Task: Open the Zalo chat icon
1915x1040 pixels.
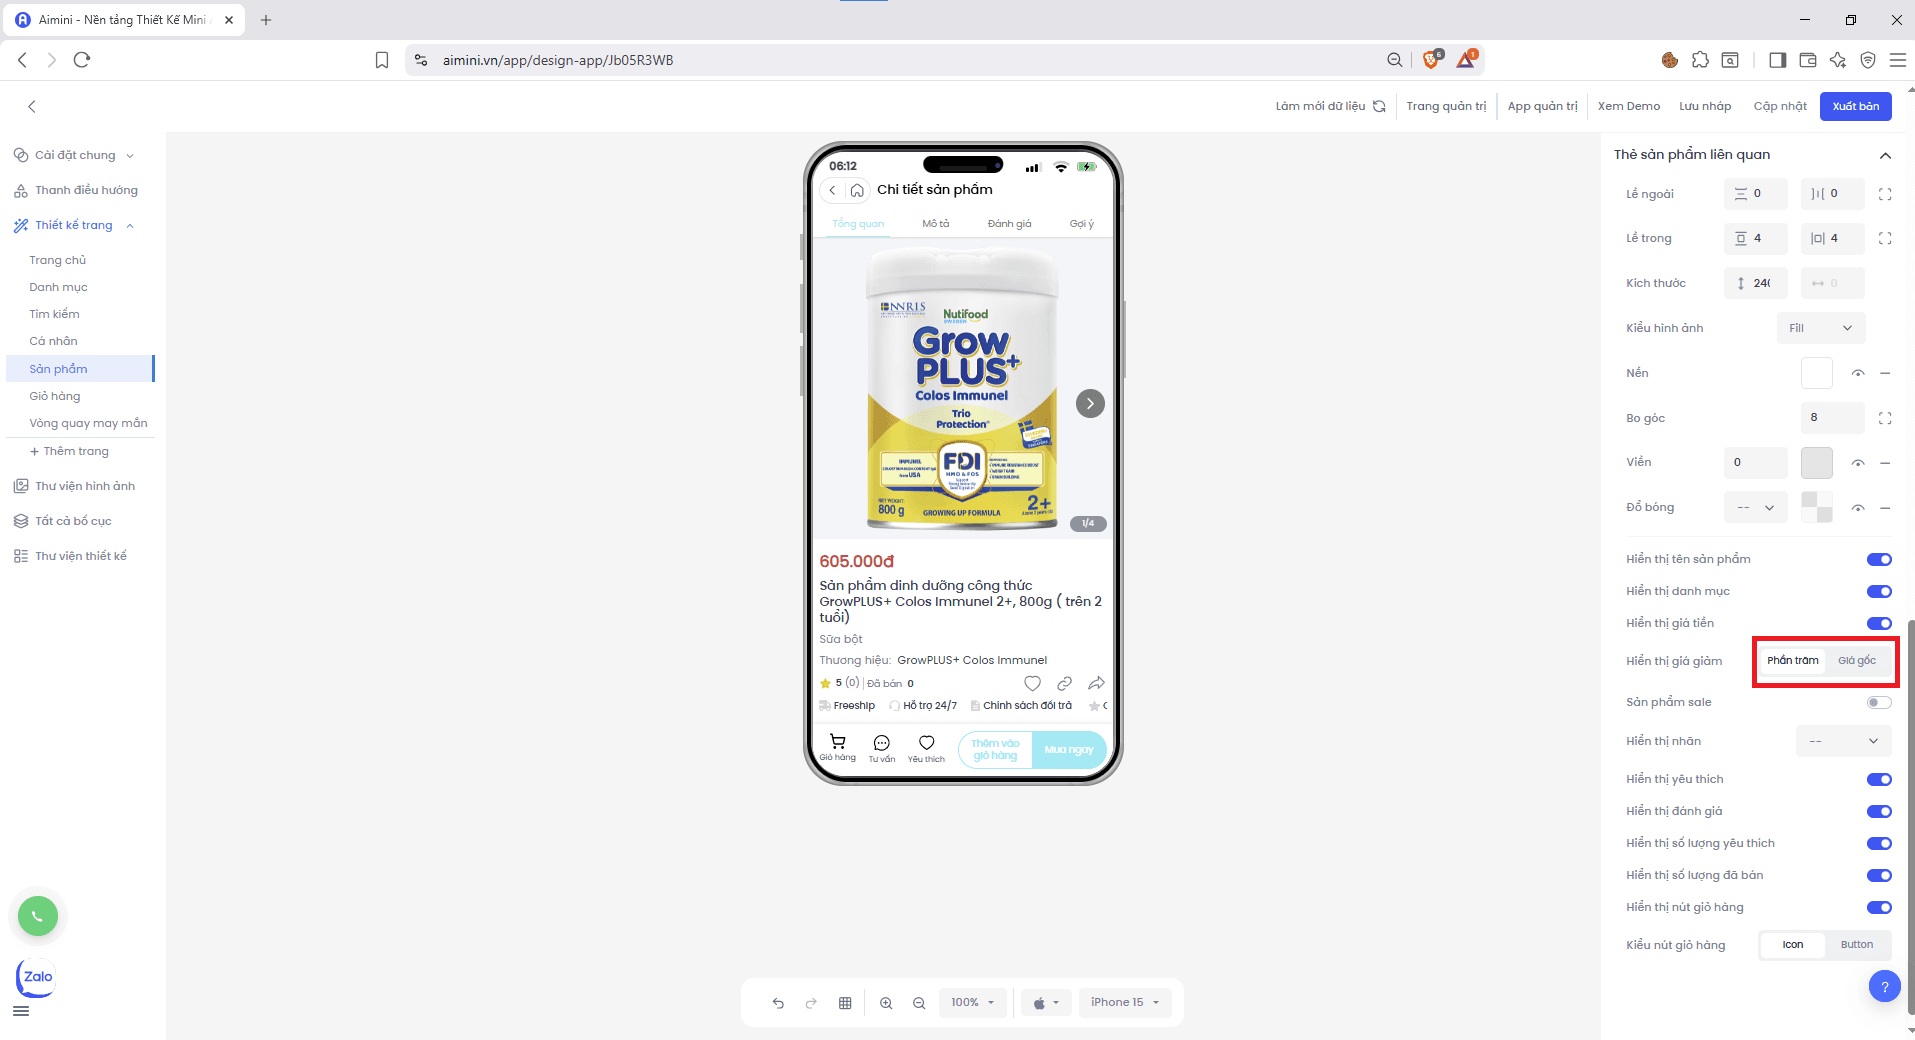Action: coord(37,977)
